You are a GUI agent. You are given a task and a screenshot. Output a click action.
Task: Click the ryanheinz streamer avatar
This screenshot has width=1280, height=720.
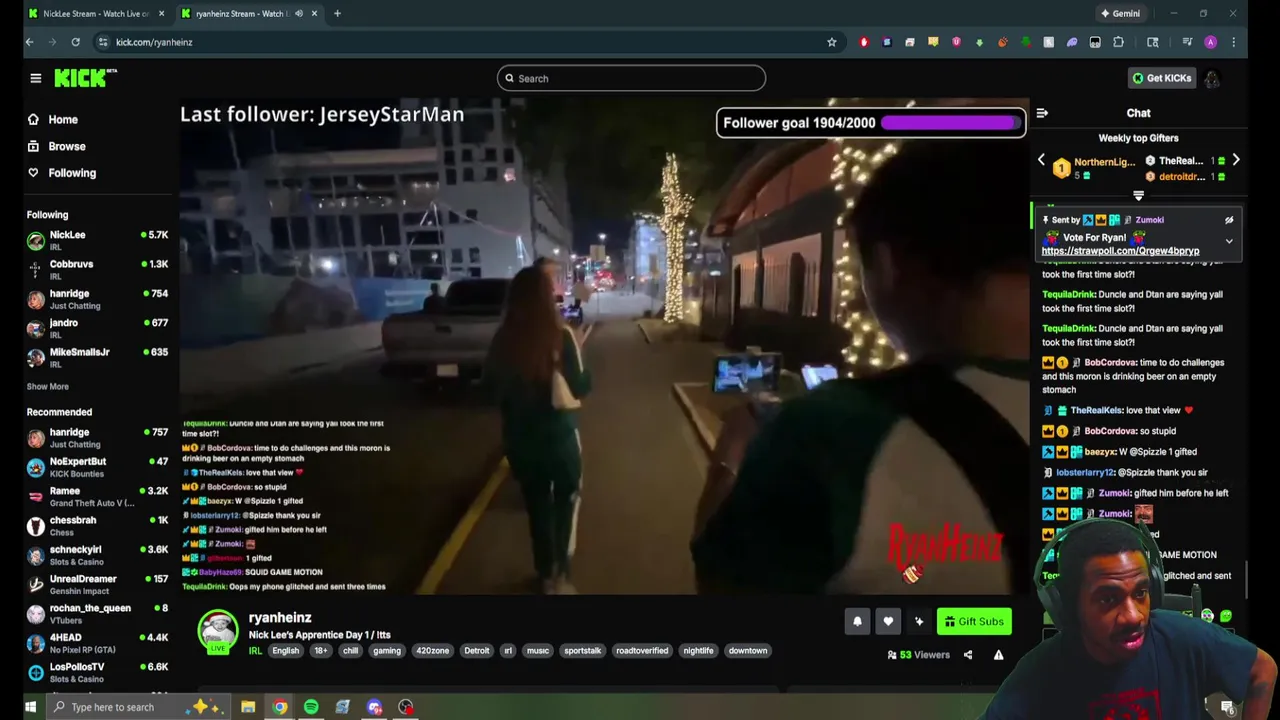218,631
